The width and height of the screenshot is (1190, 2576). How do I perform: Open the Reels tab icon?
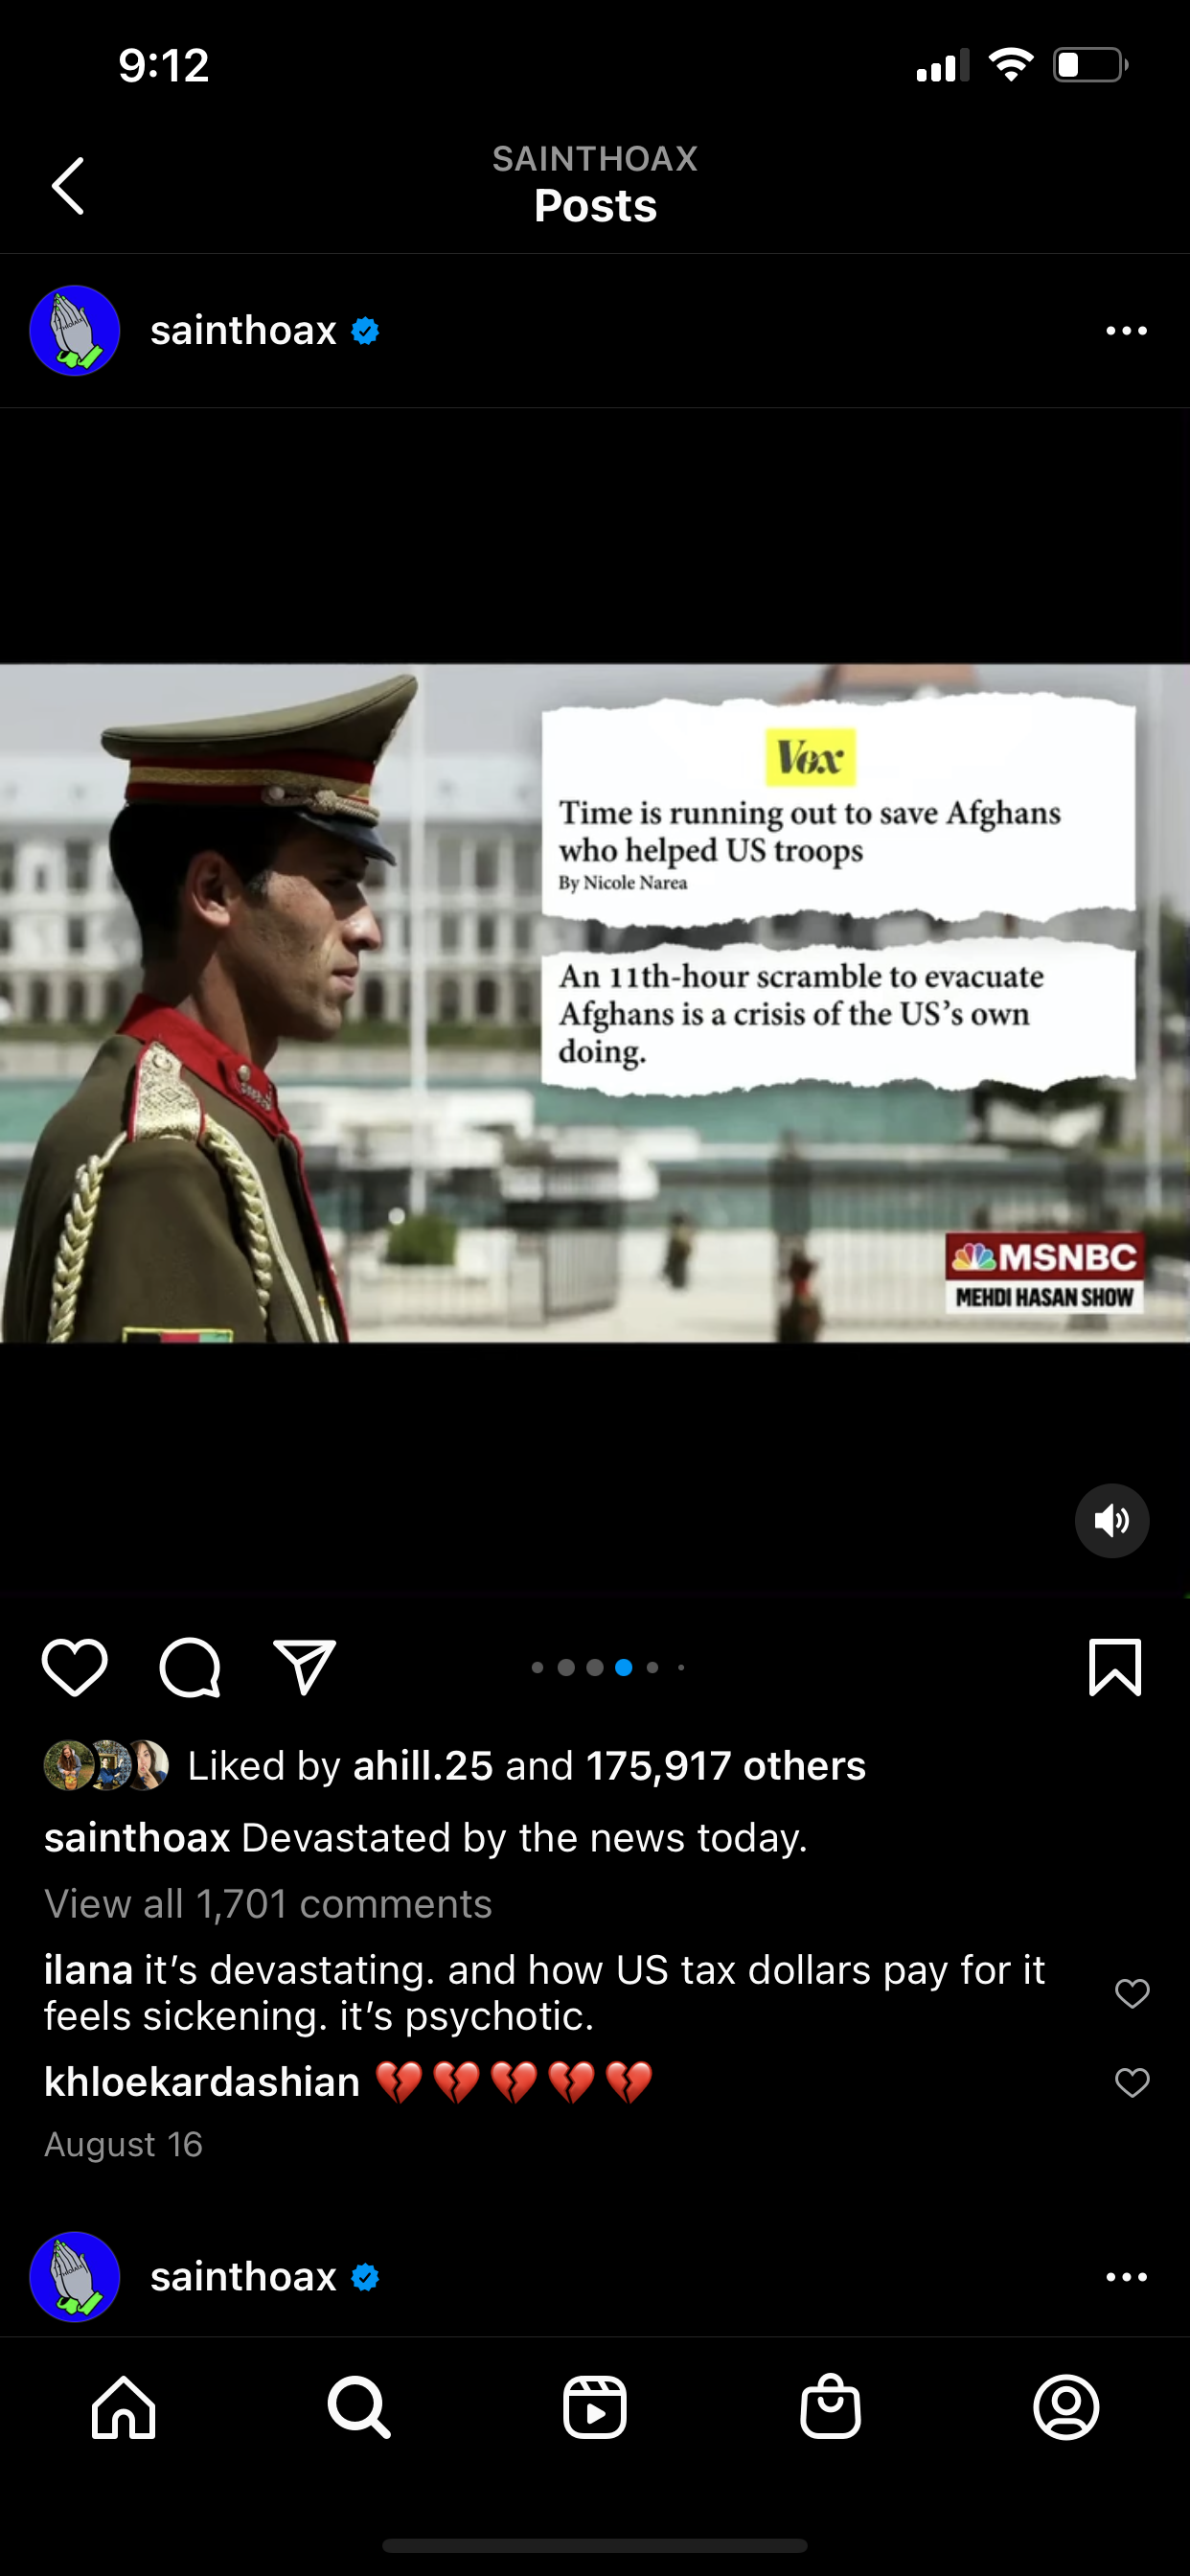[595, 2407]
